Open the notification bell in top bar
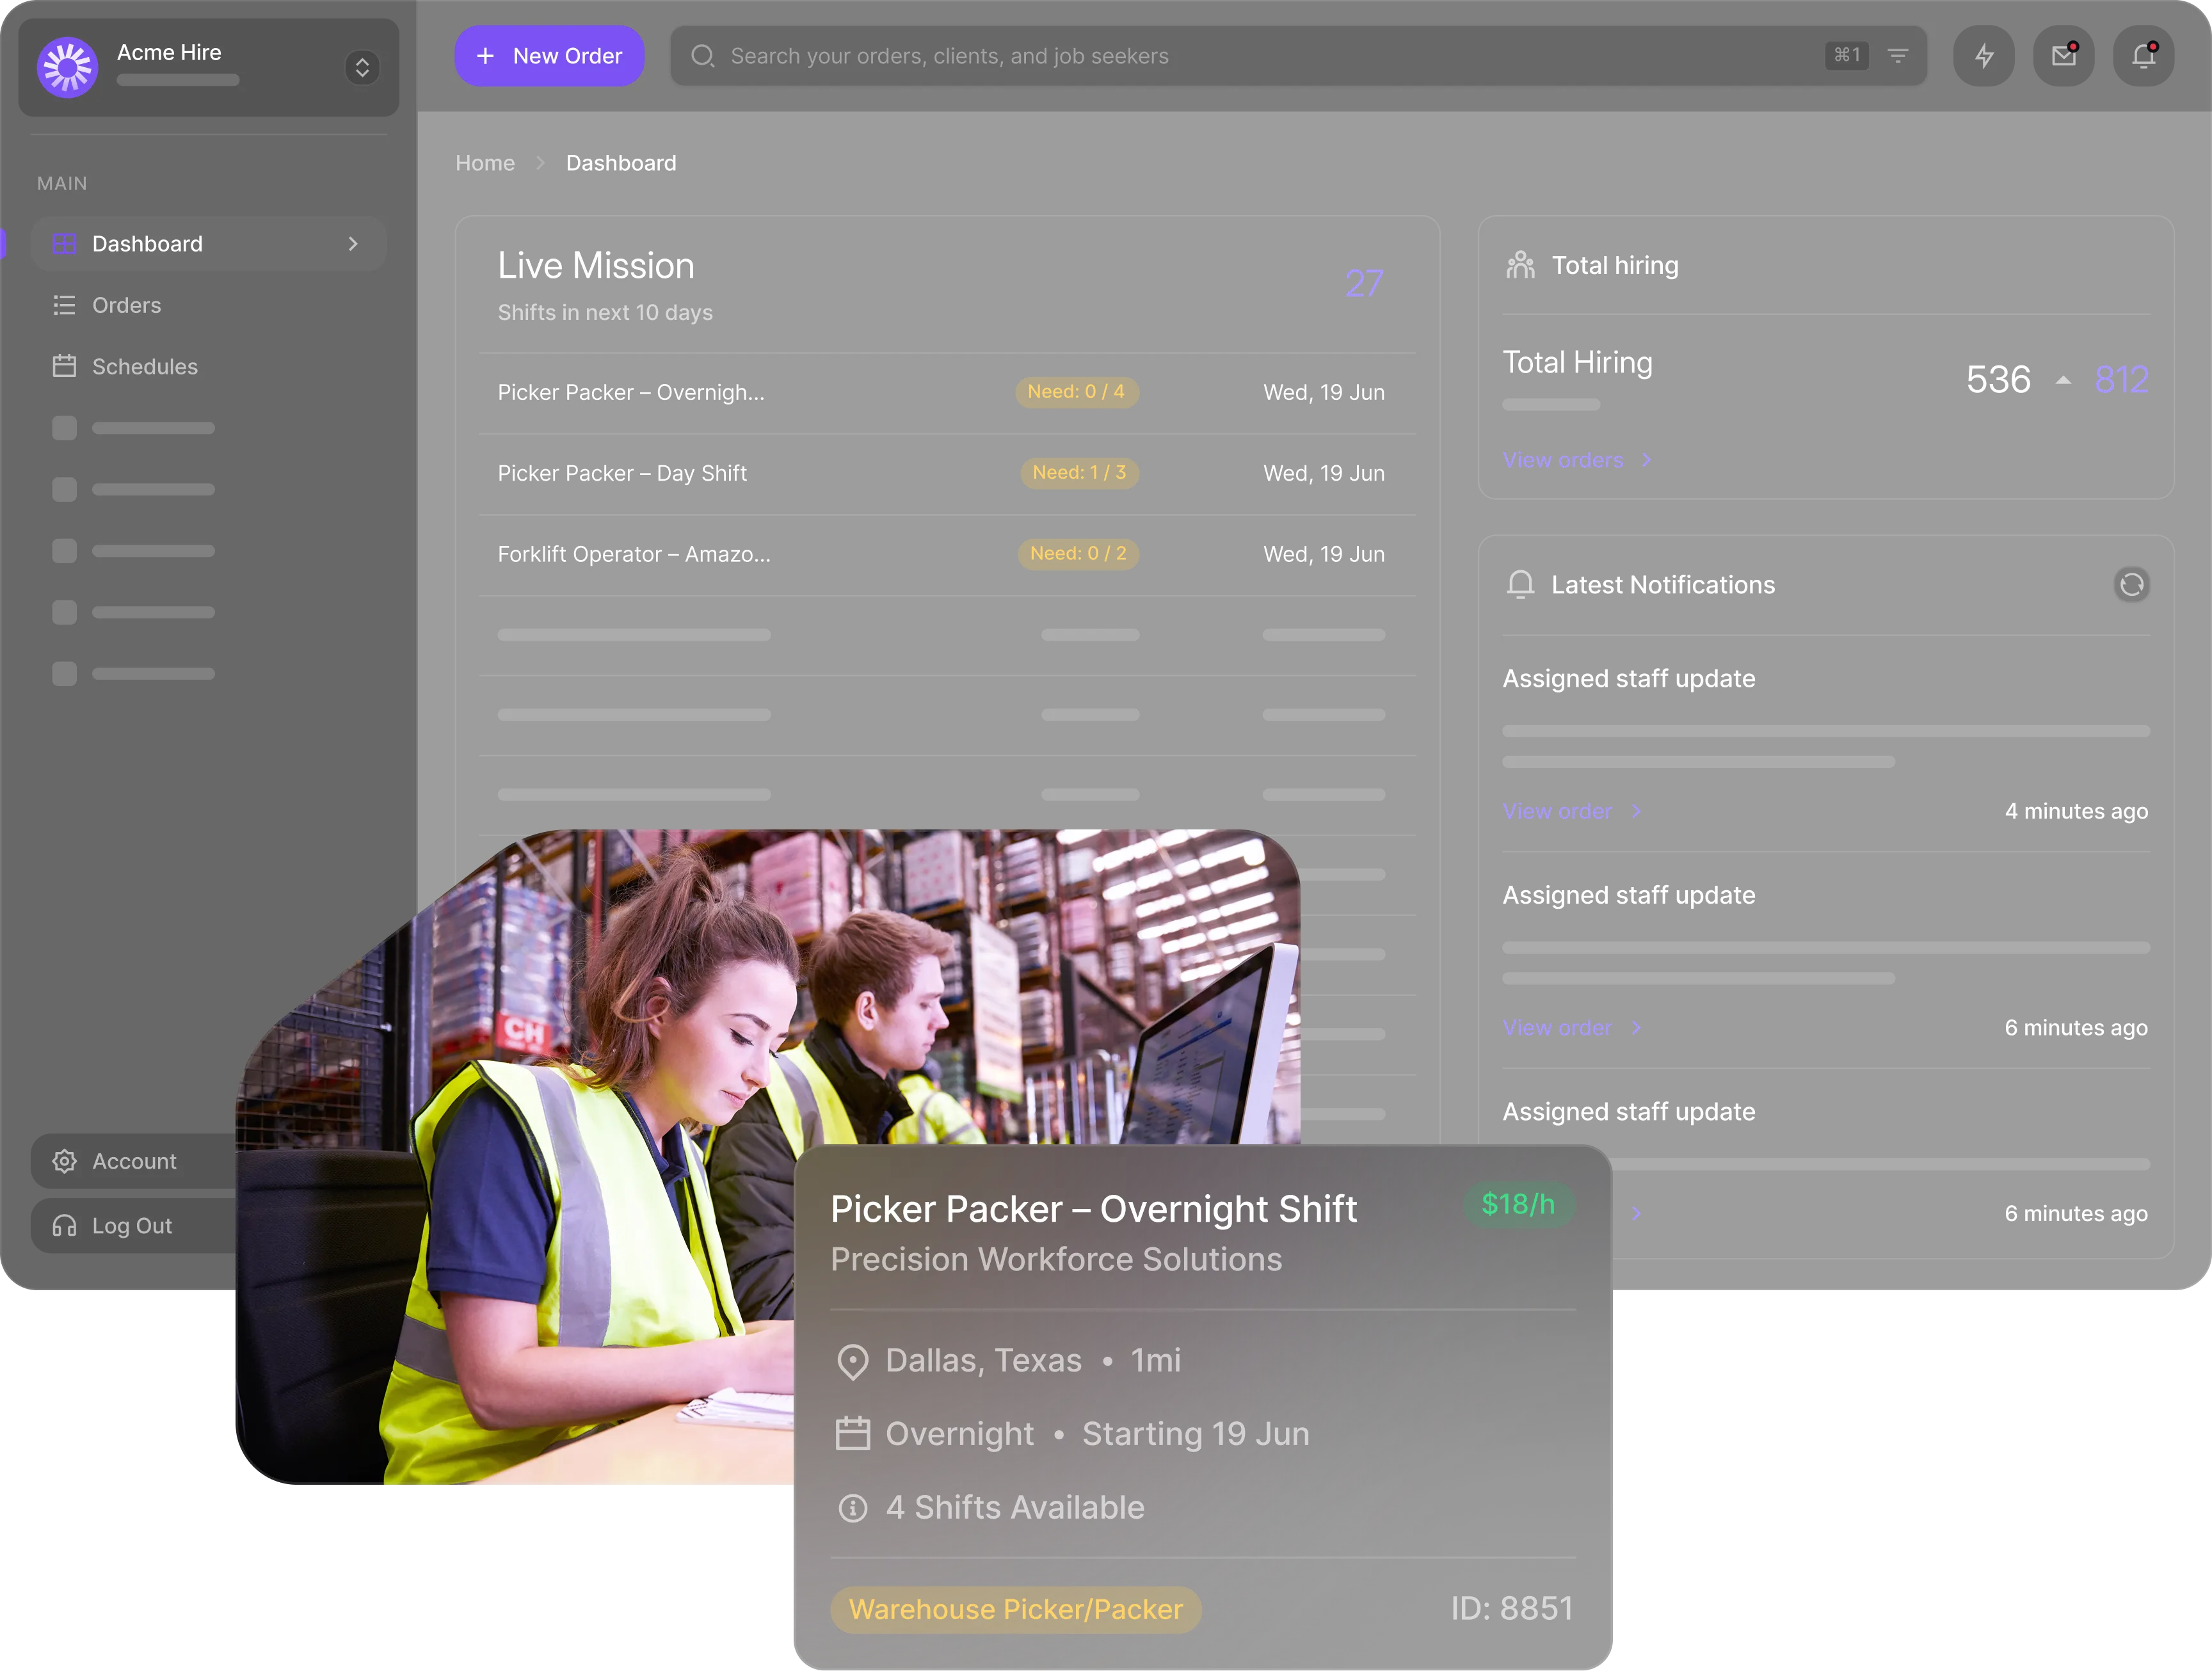The height and width of the screenshot is (1671, 2212). click(x=2143, y=56)
